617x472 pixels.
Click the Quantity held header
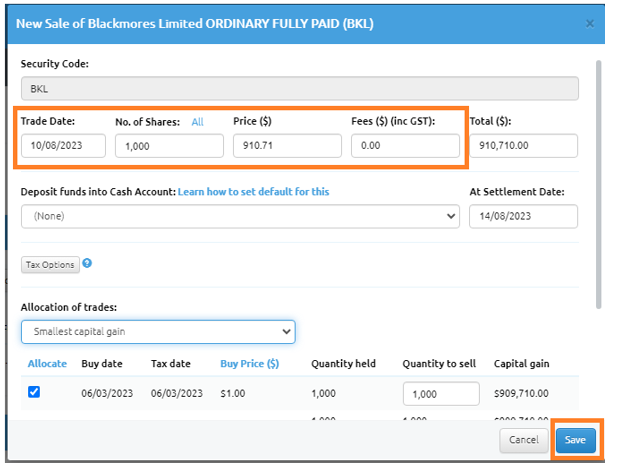tap(343, 363)
